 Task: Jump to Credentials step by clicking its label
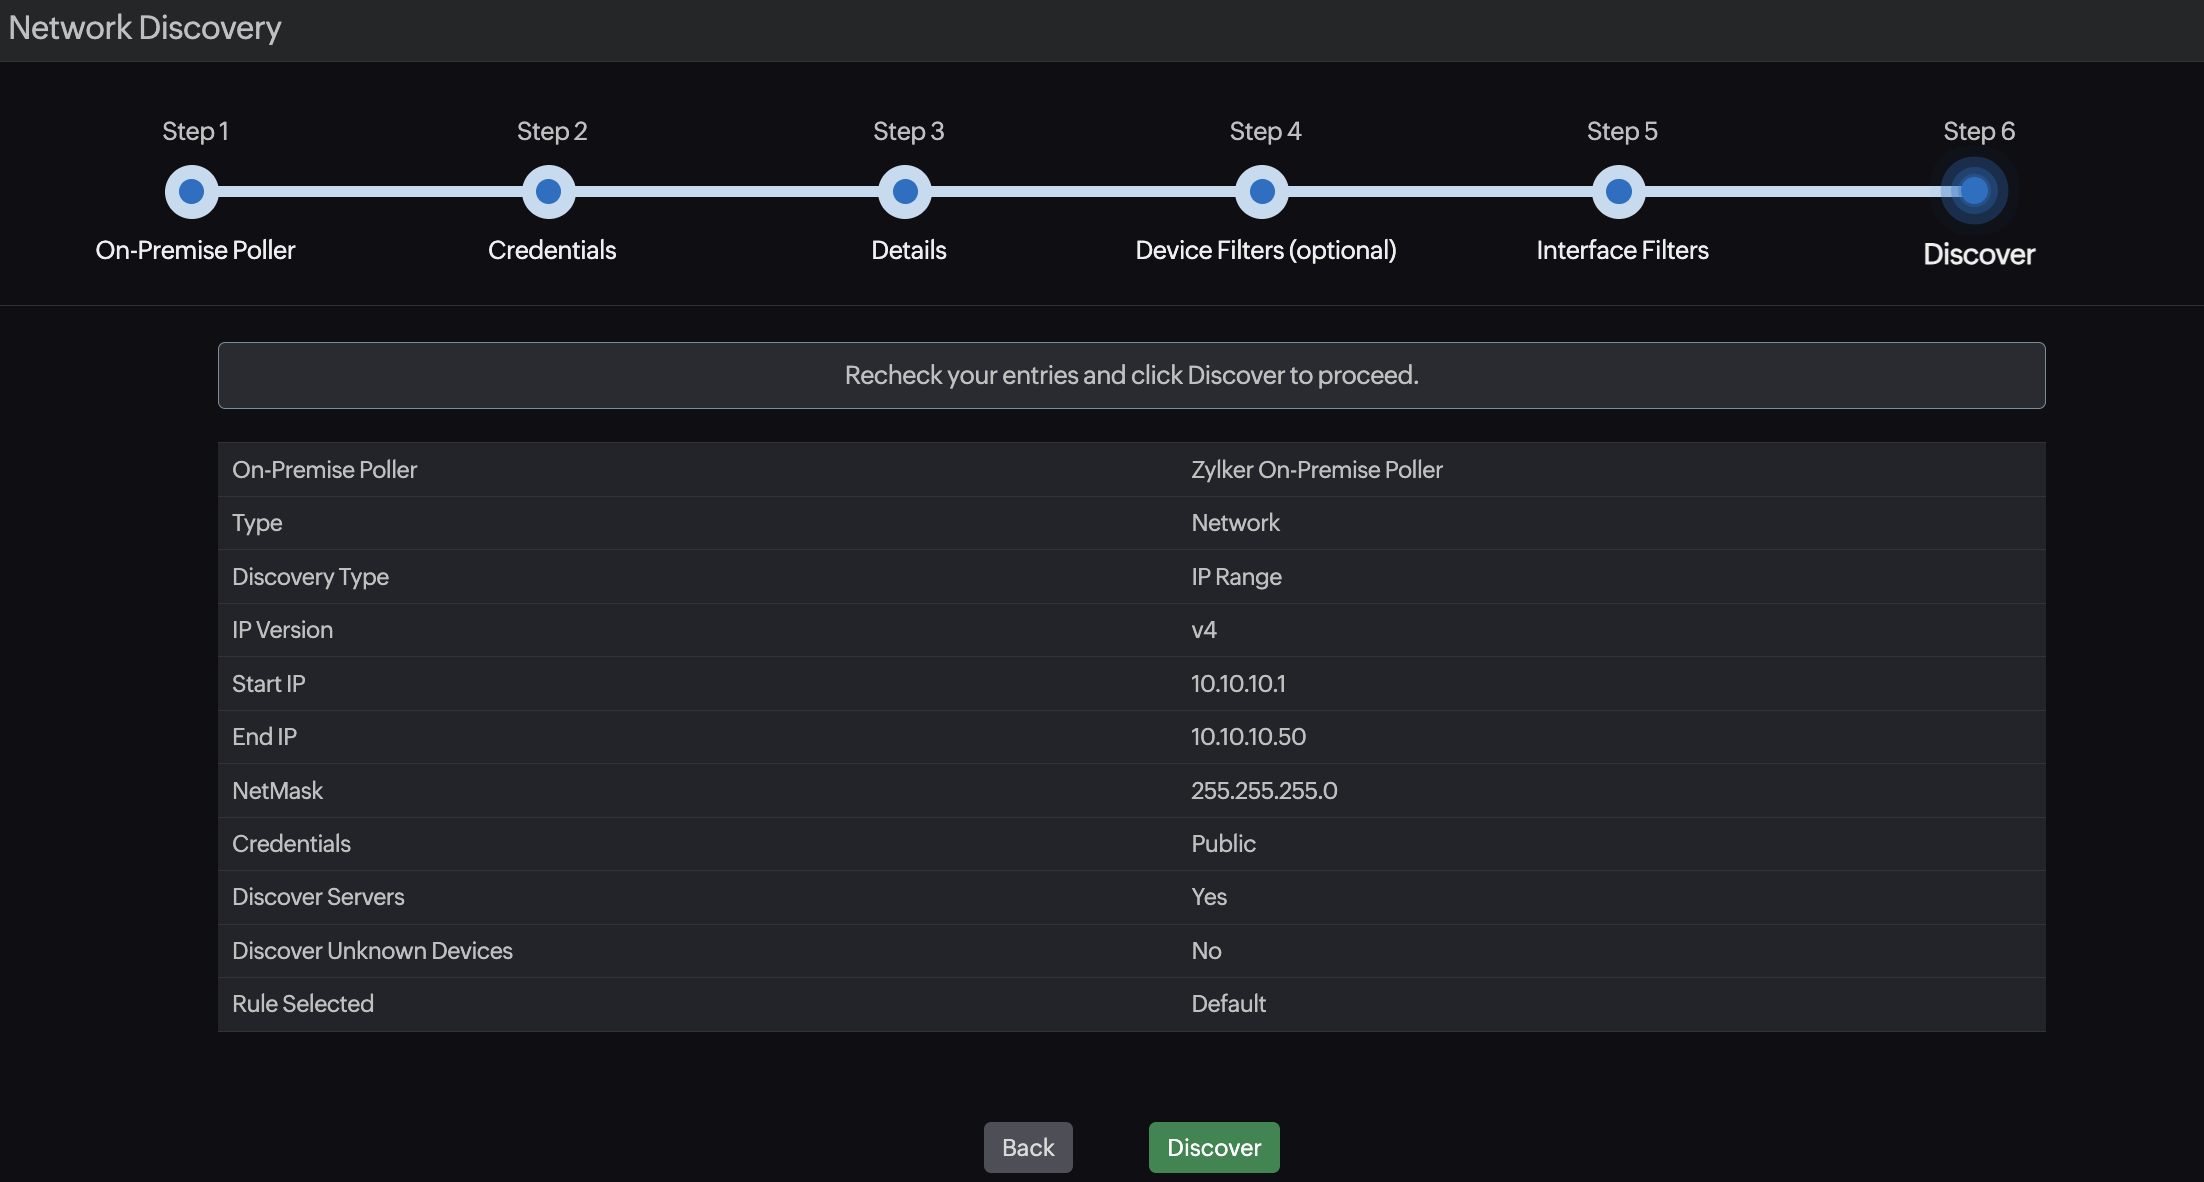551,250
